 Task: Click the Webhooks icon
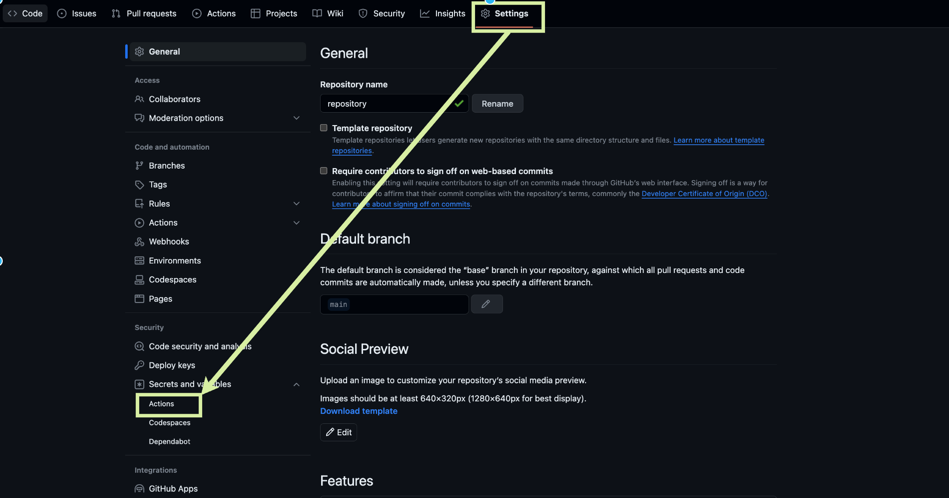pos(139,241)
